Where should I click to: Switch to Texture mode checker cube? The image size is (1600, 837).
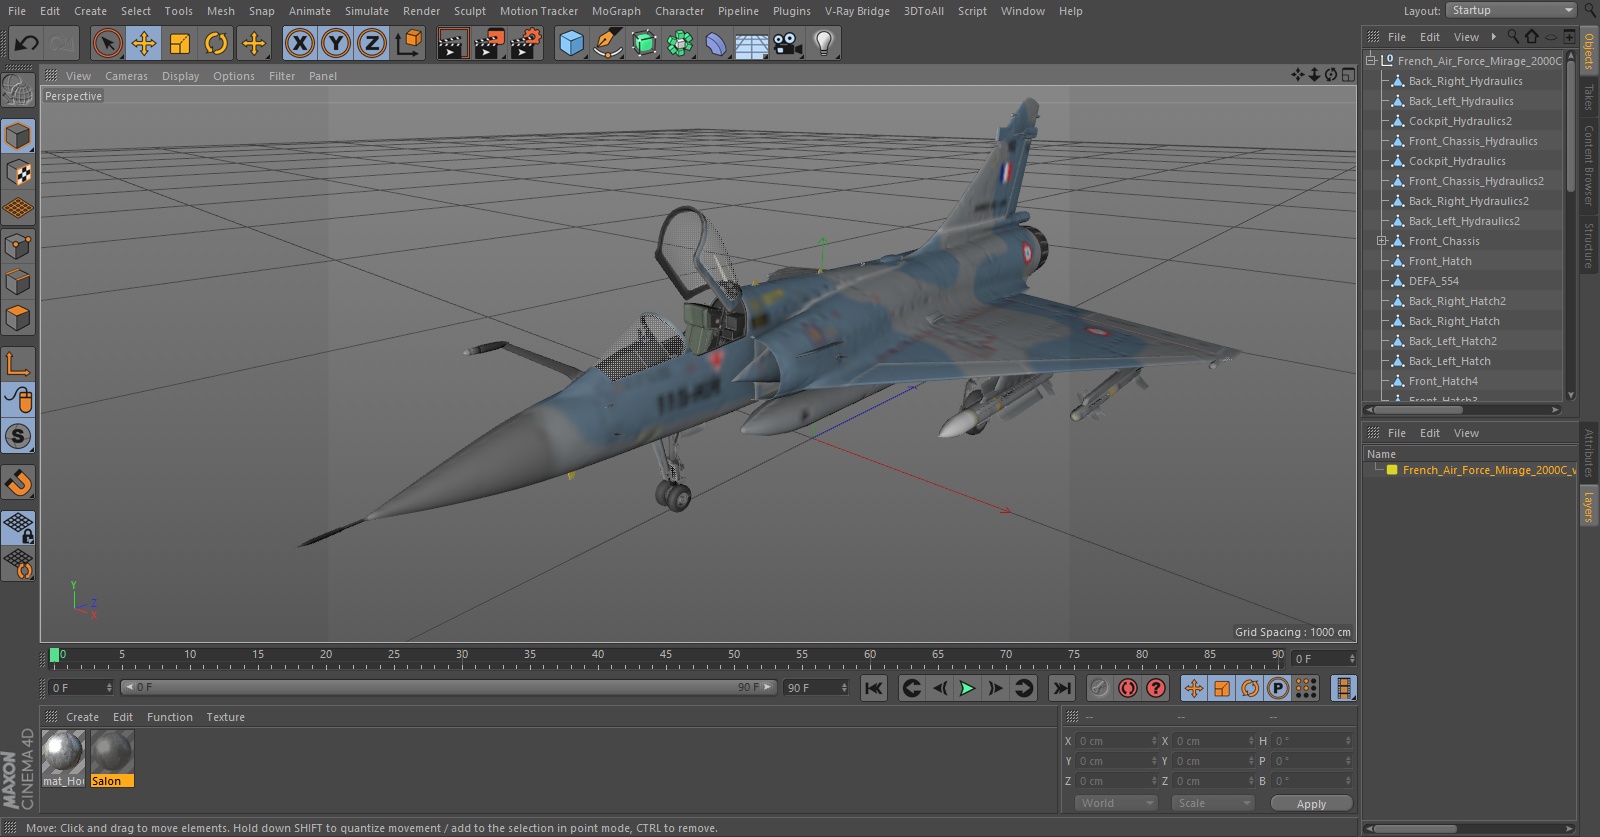coord(18,173)
